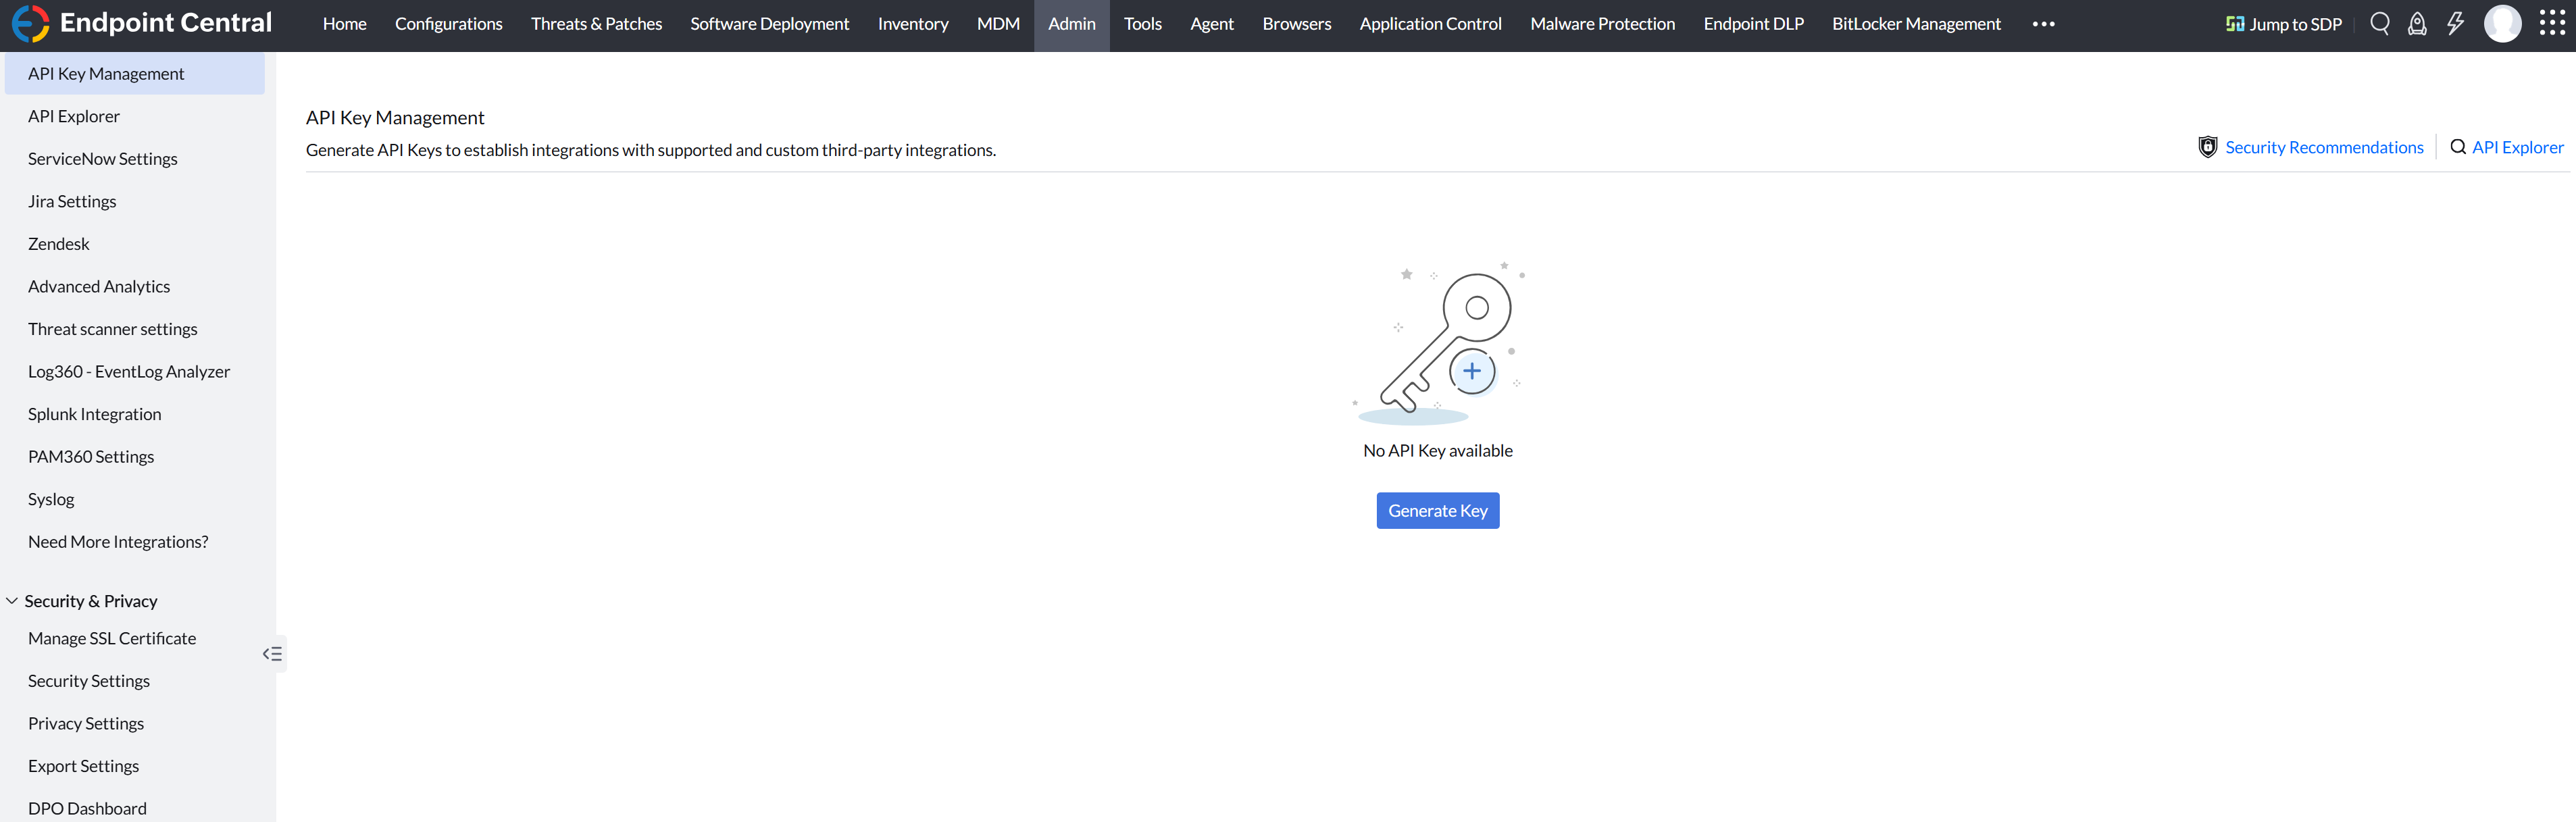Open the Threats & Patches tab

(596, 24)
